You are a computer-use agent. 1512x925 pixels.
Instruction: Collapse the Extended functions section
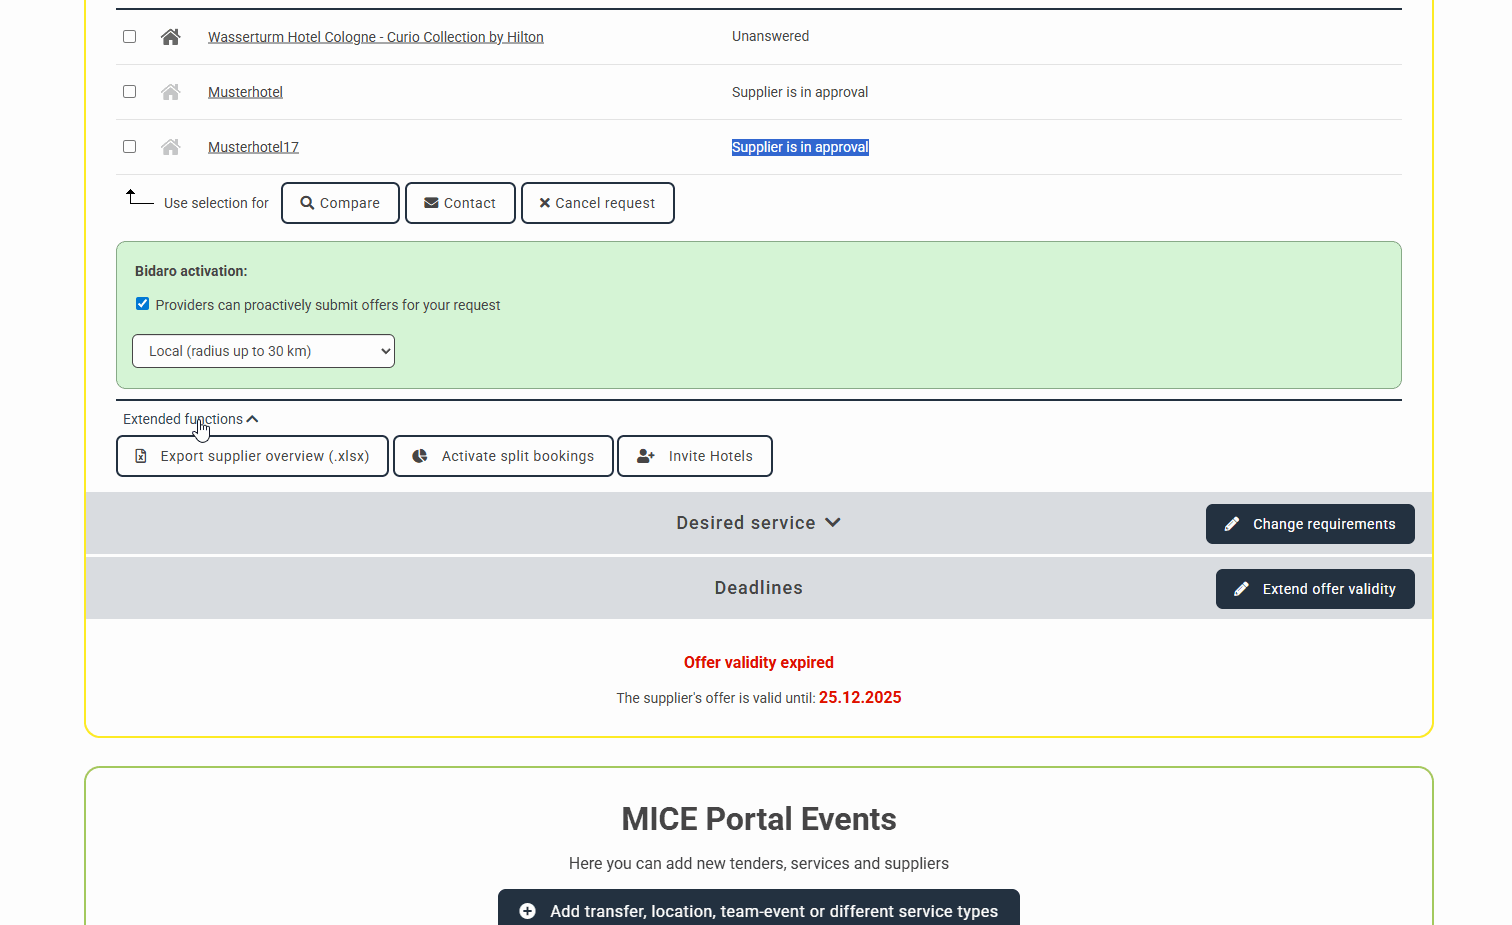[x=190, y=418]
